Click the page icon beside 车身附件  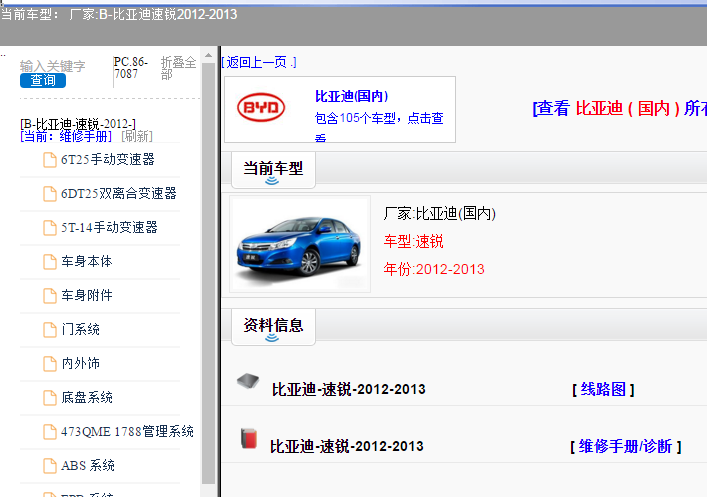click(x=50, y=296)
